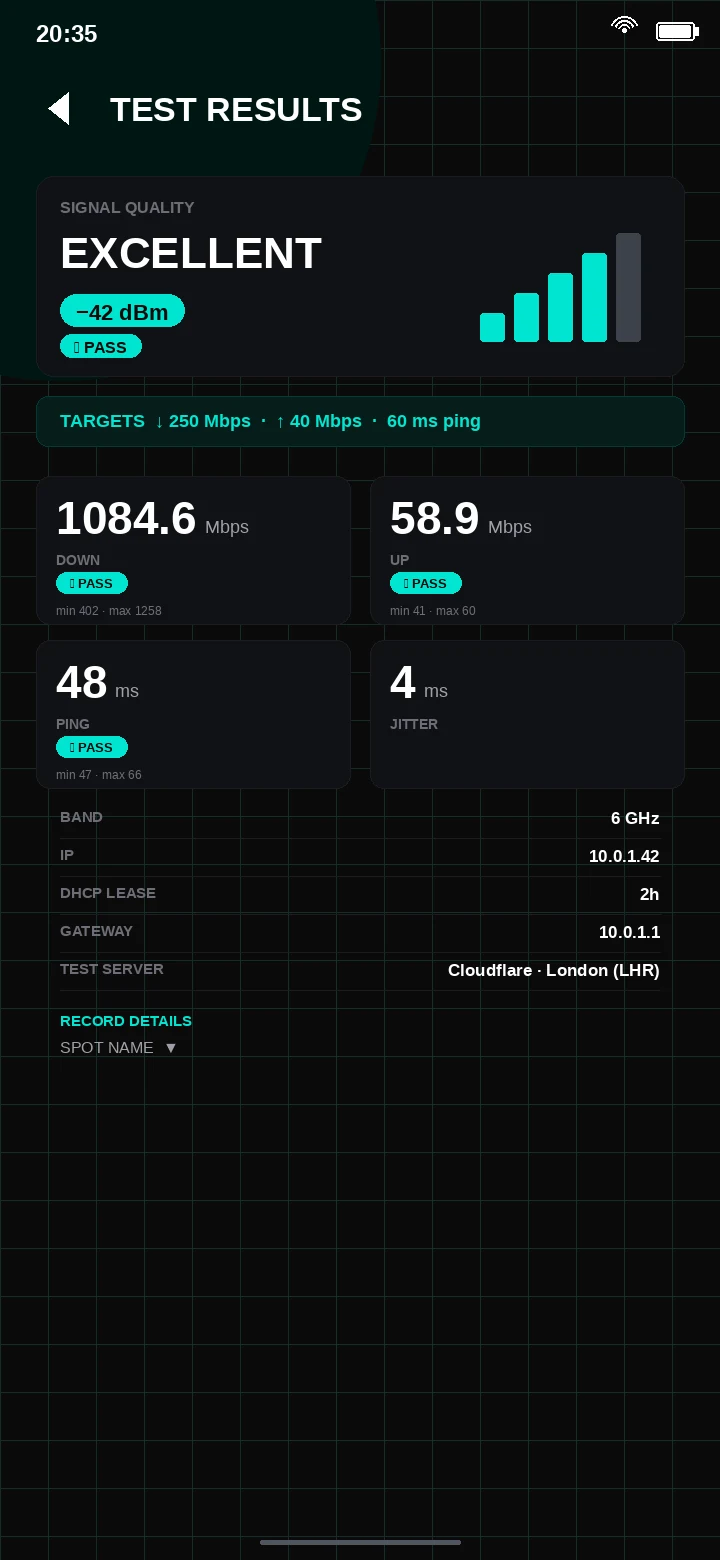Viewport: 720px width, 1560px height.
Task: Select the 1084.6 Mbps download card
Action: point(193,551)
